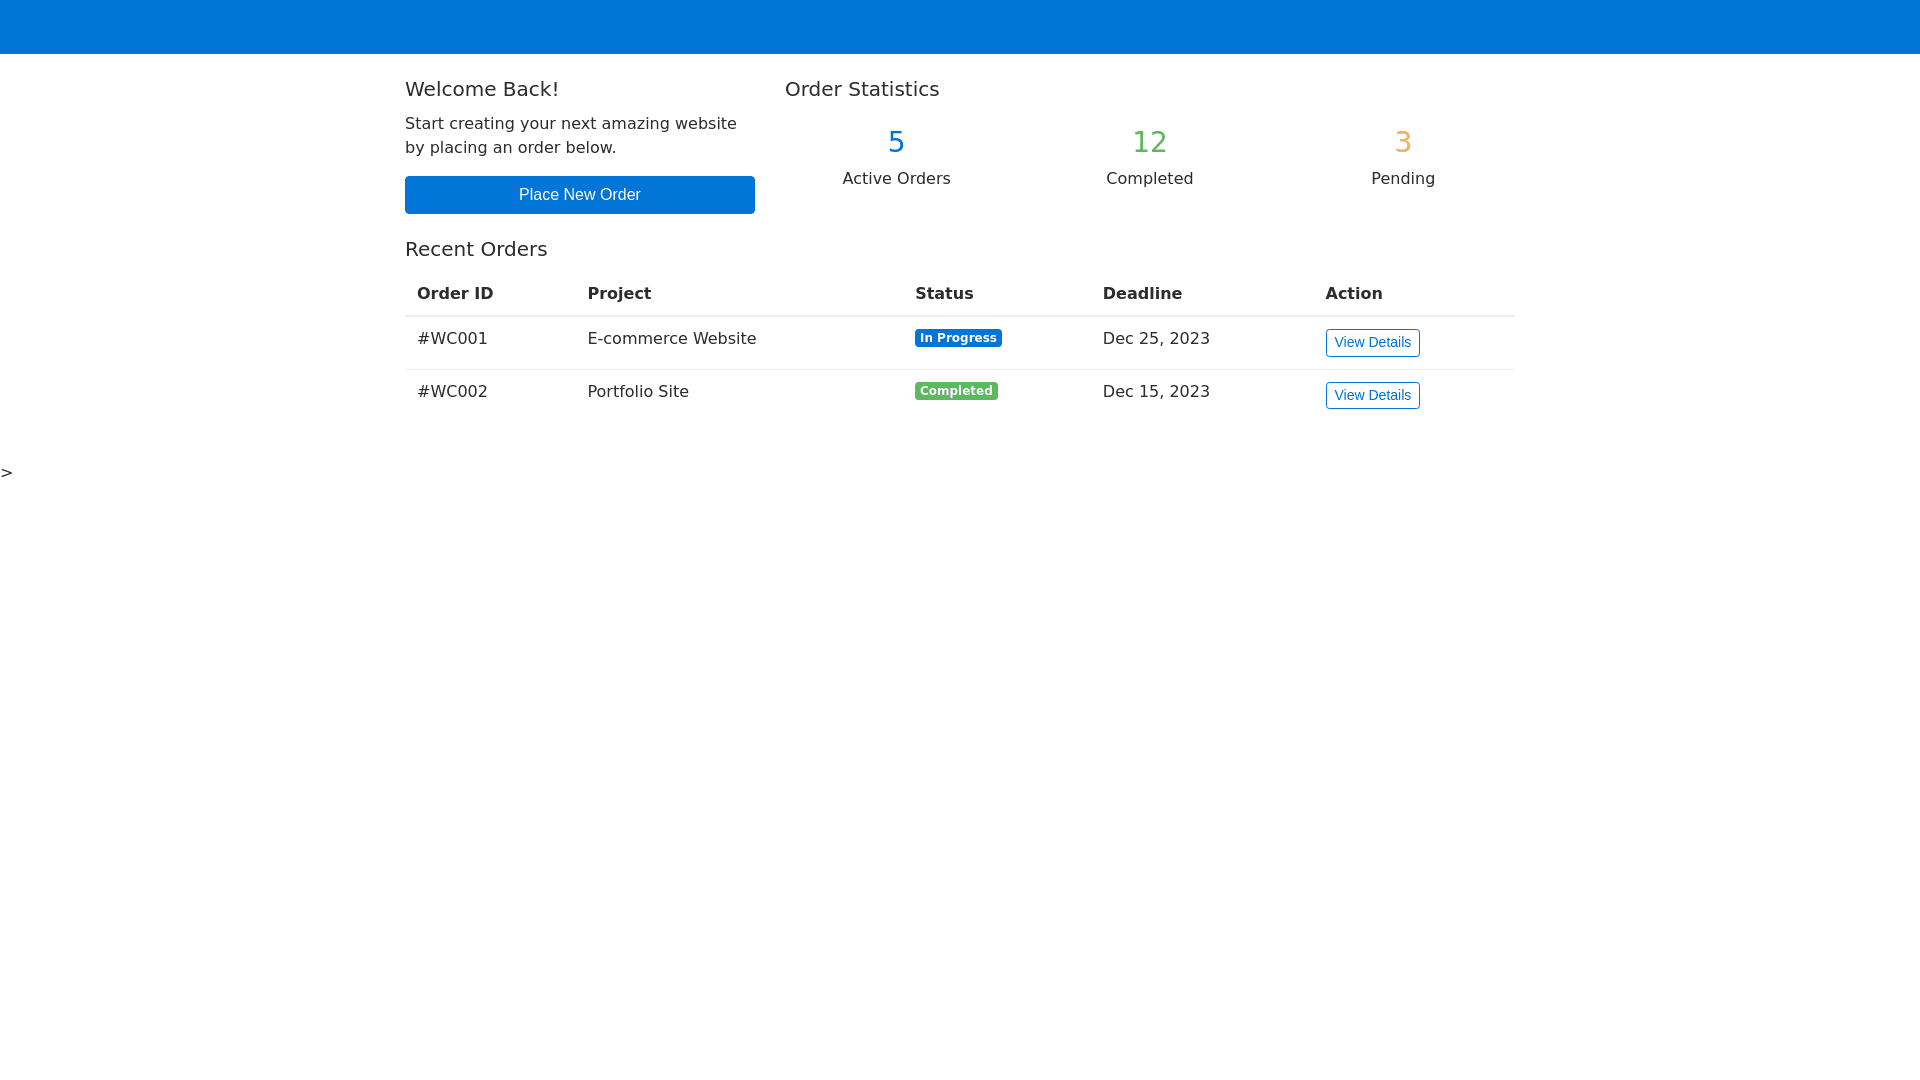Click the Status column header
The height and width of the screenshot is (1080, 1920).
(943, 294)
